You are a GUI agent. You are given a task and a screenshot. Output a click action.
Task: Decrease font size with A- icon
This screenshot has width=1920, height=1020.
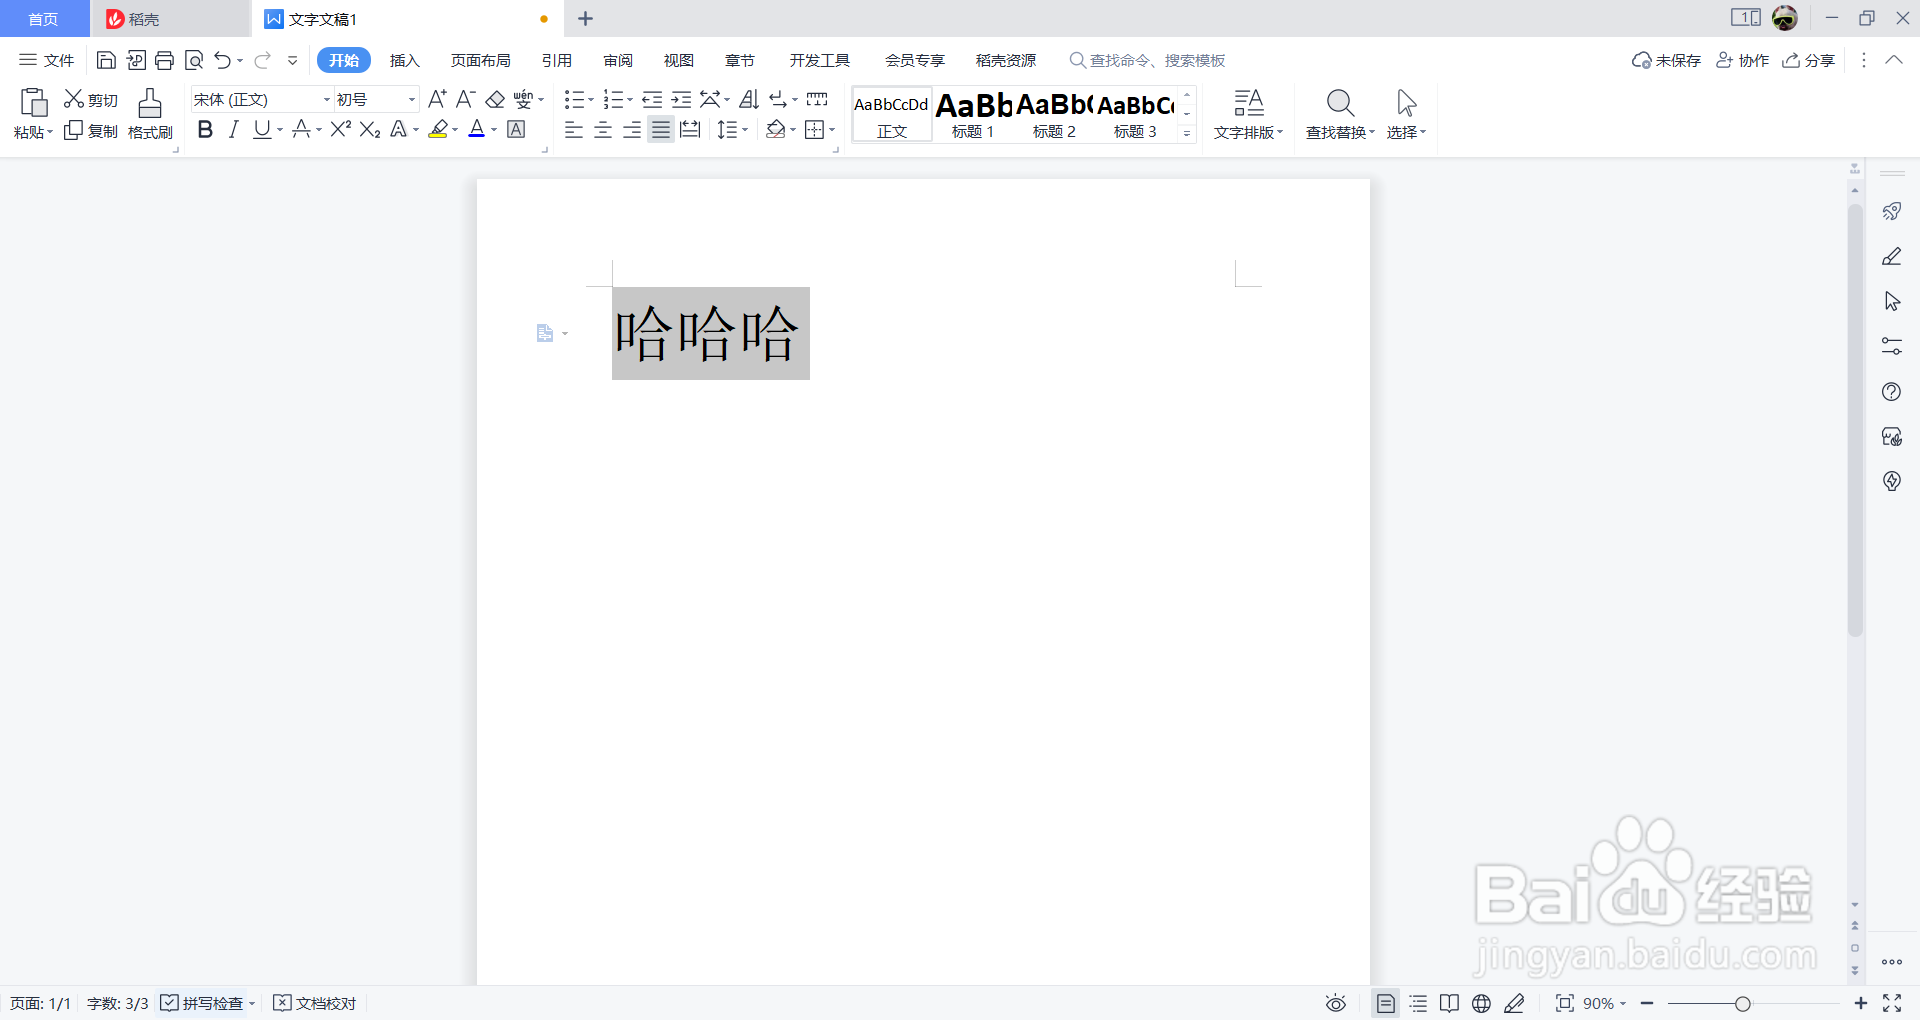tap(465, 99)
